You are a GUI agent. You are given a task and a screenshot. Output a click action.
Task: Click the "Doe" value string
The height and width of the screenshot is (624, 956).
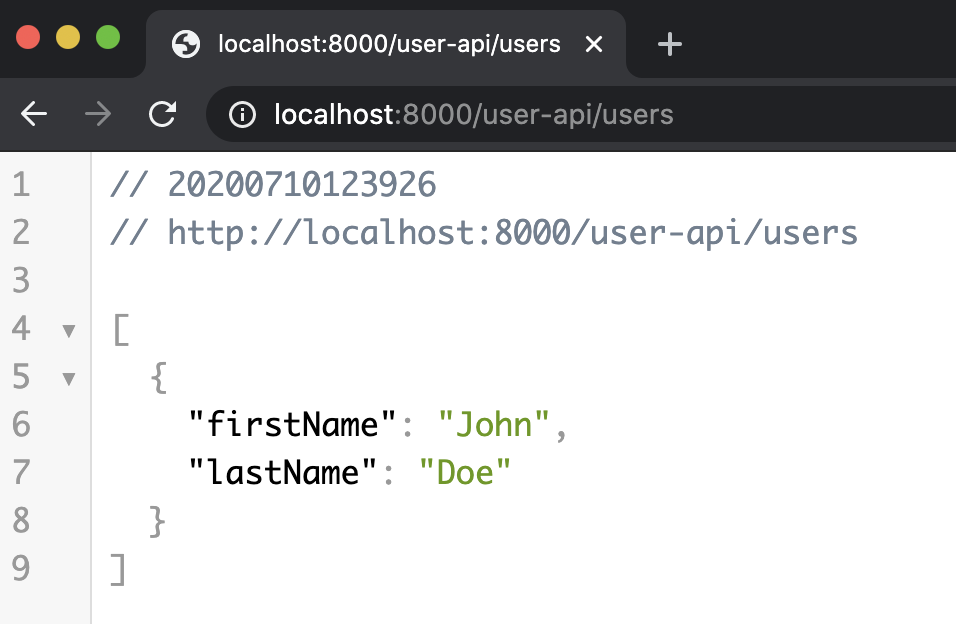466,472
